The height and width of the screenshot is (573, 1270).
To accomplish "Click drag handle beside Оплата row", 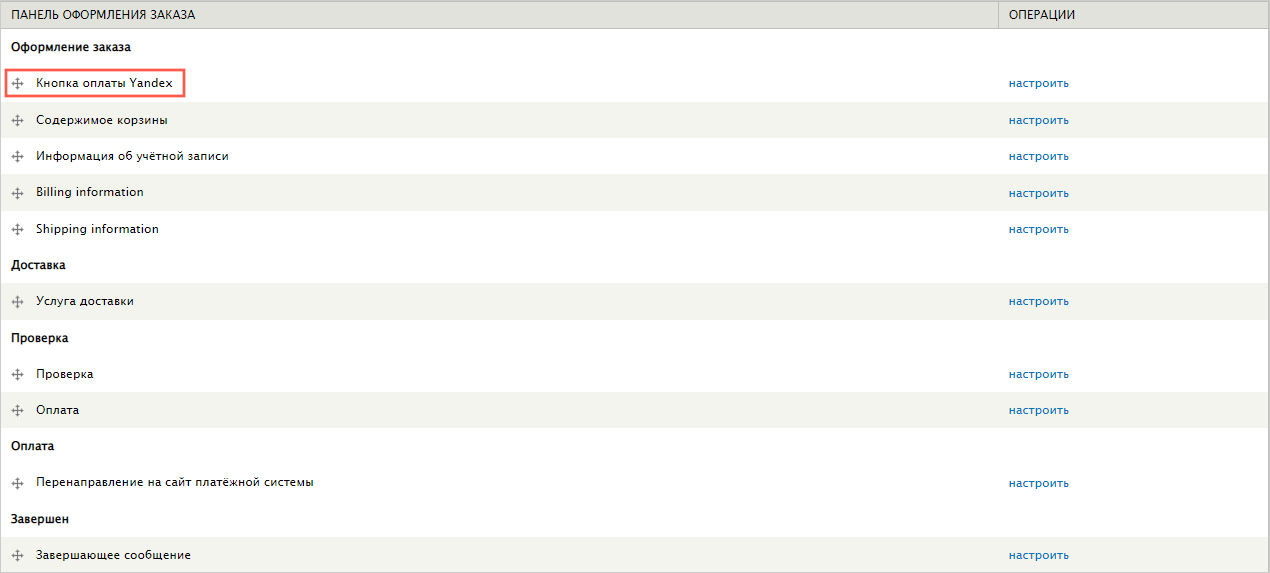I will (x=17, y=411).
